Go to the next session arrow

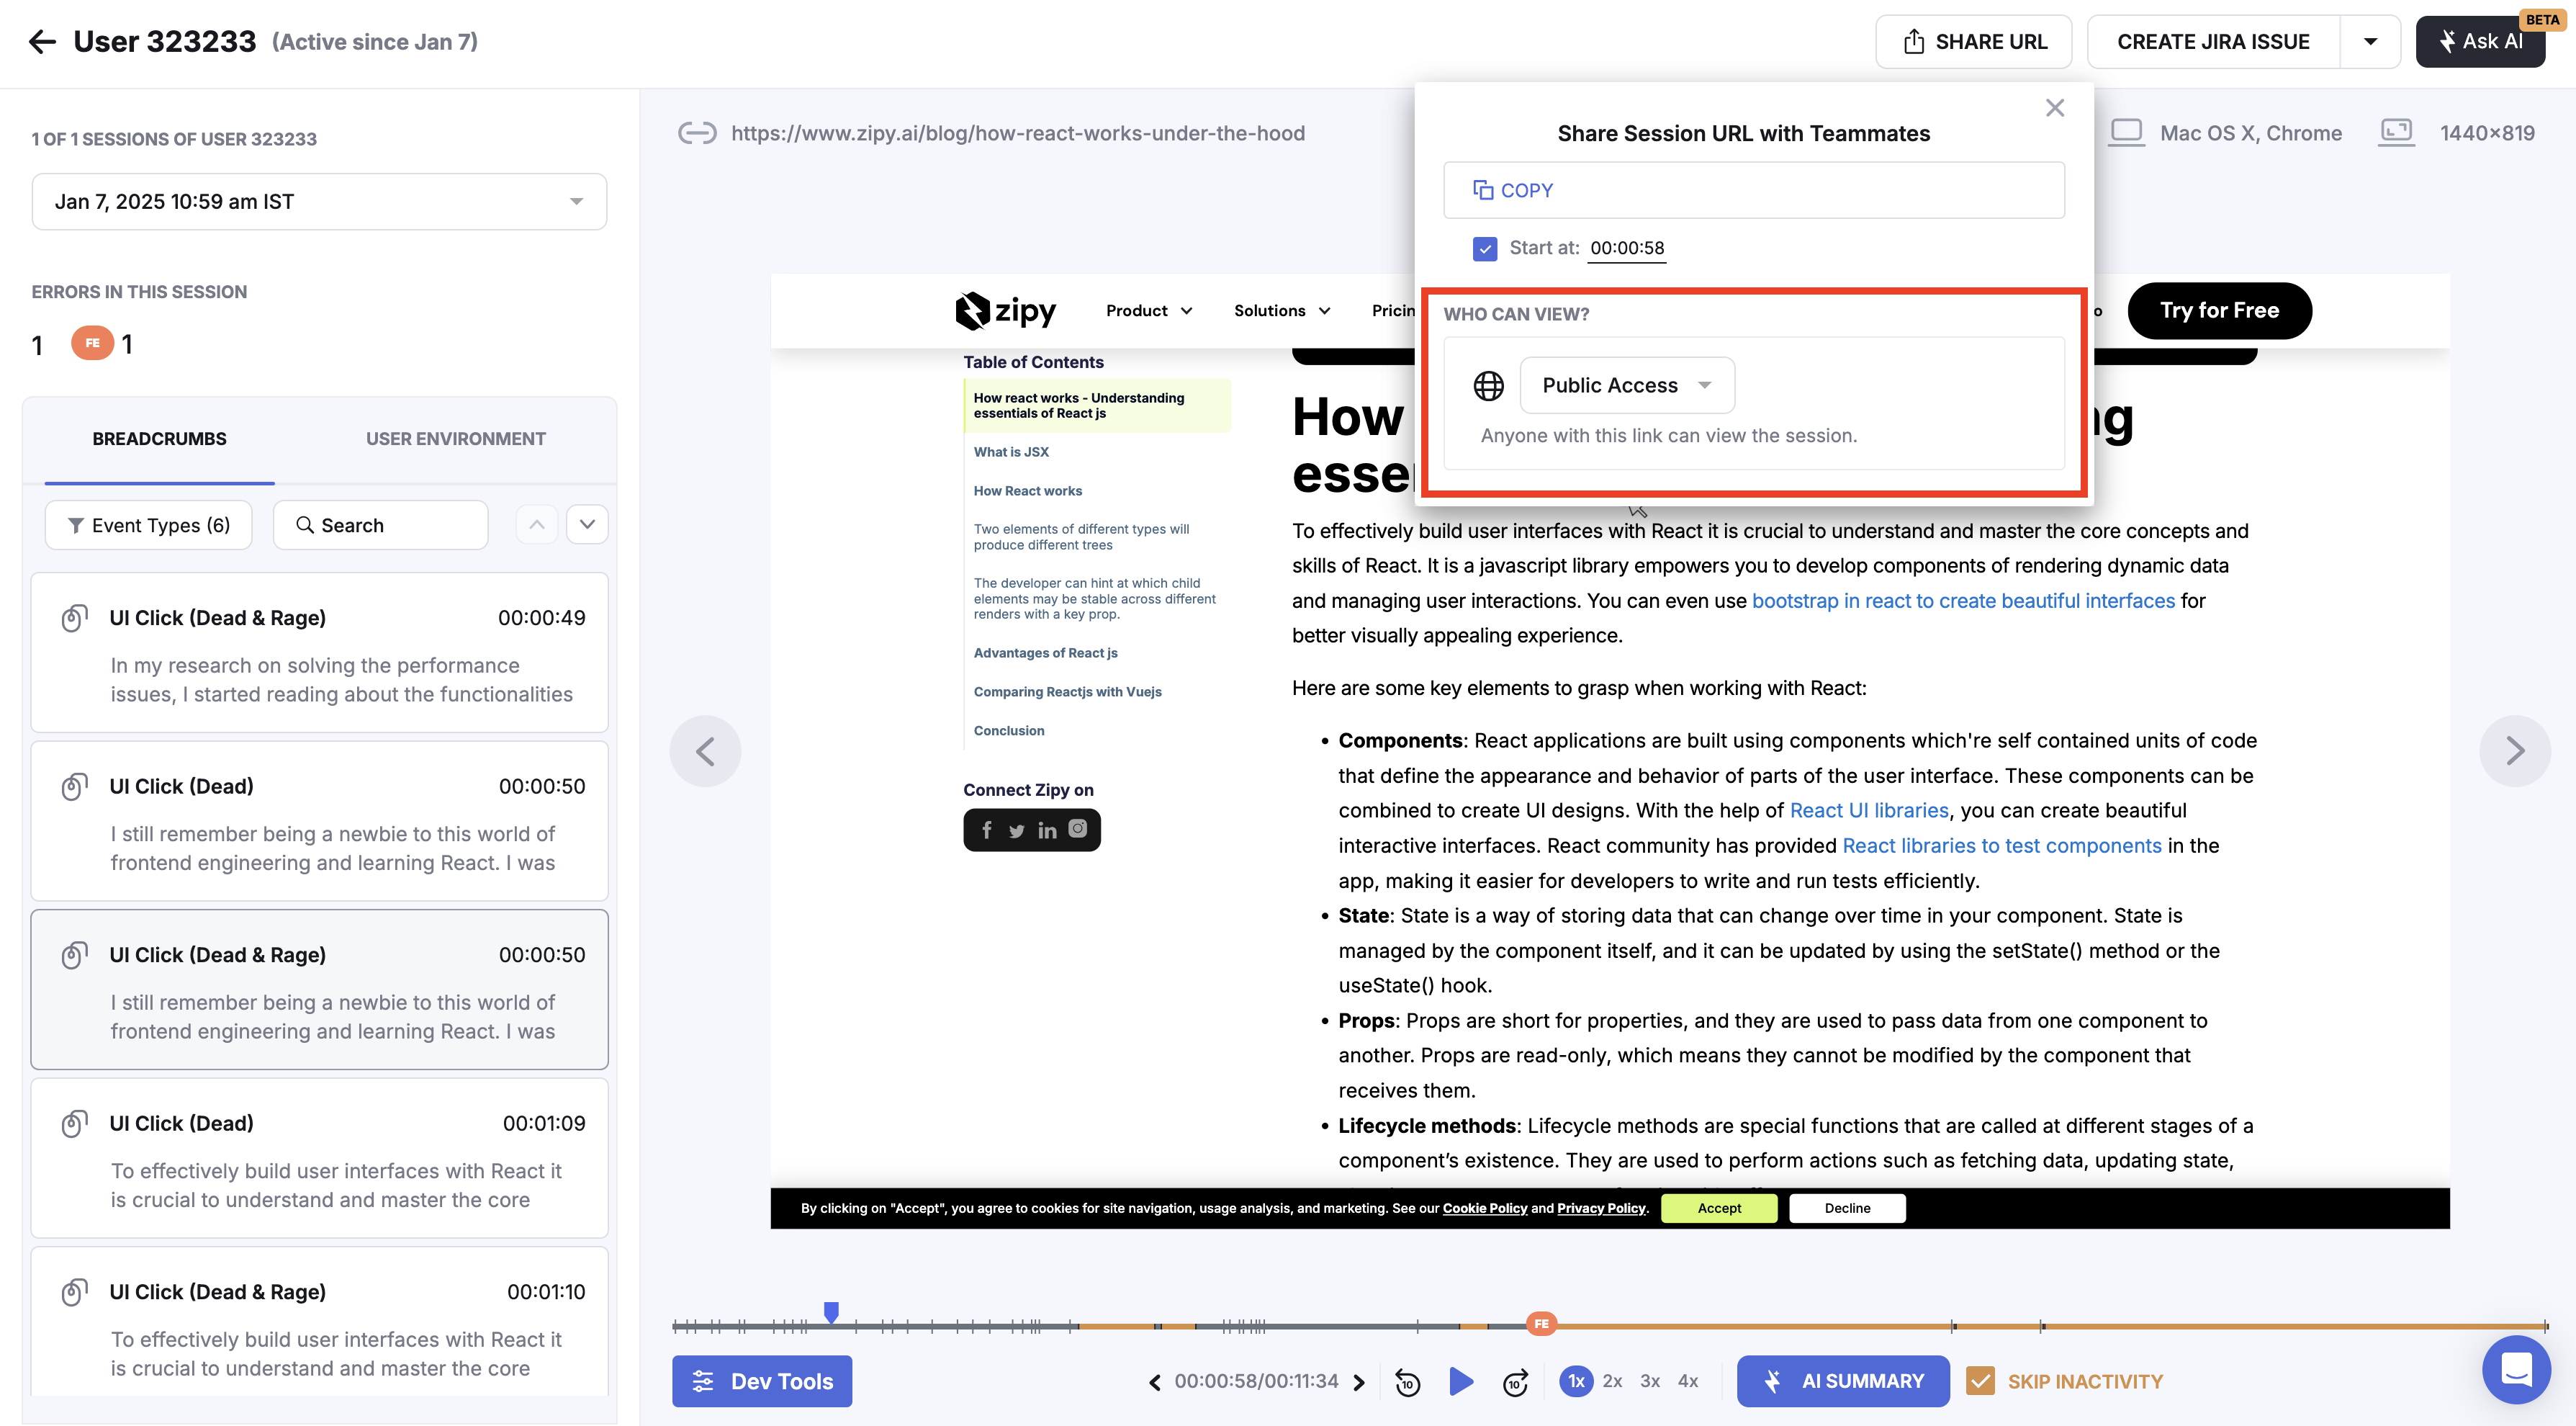[x=2514, y=751]
